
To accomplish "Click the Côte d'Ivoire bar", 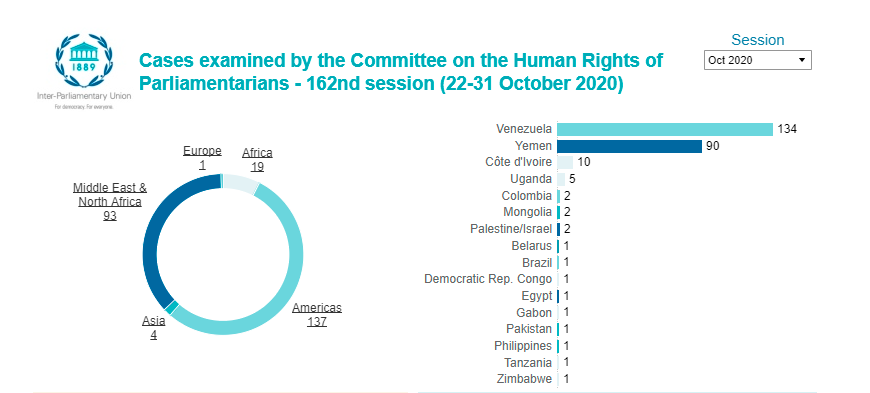I will point(565,163).
